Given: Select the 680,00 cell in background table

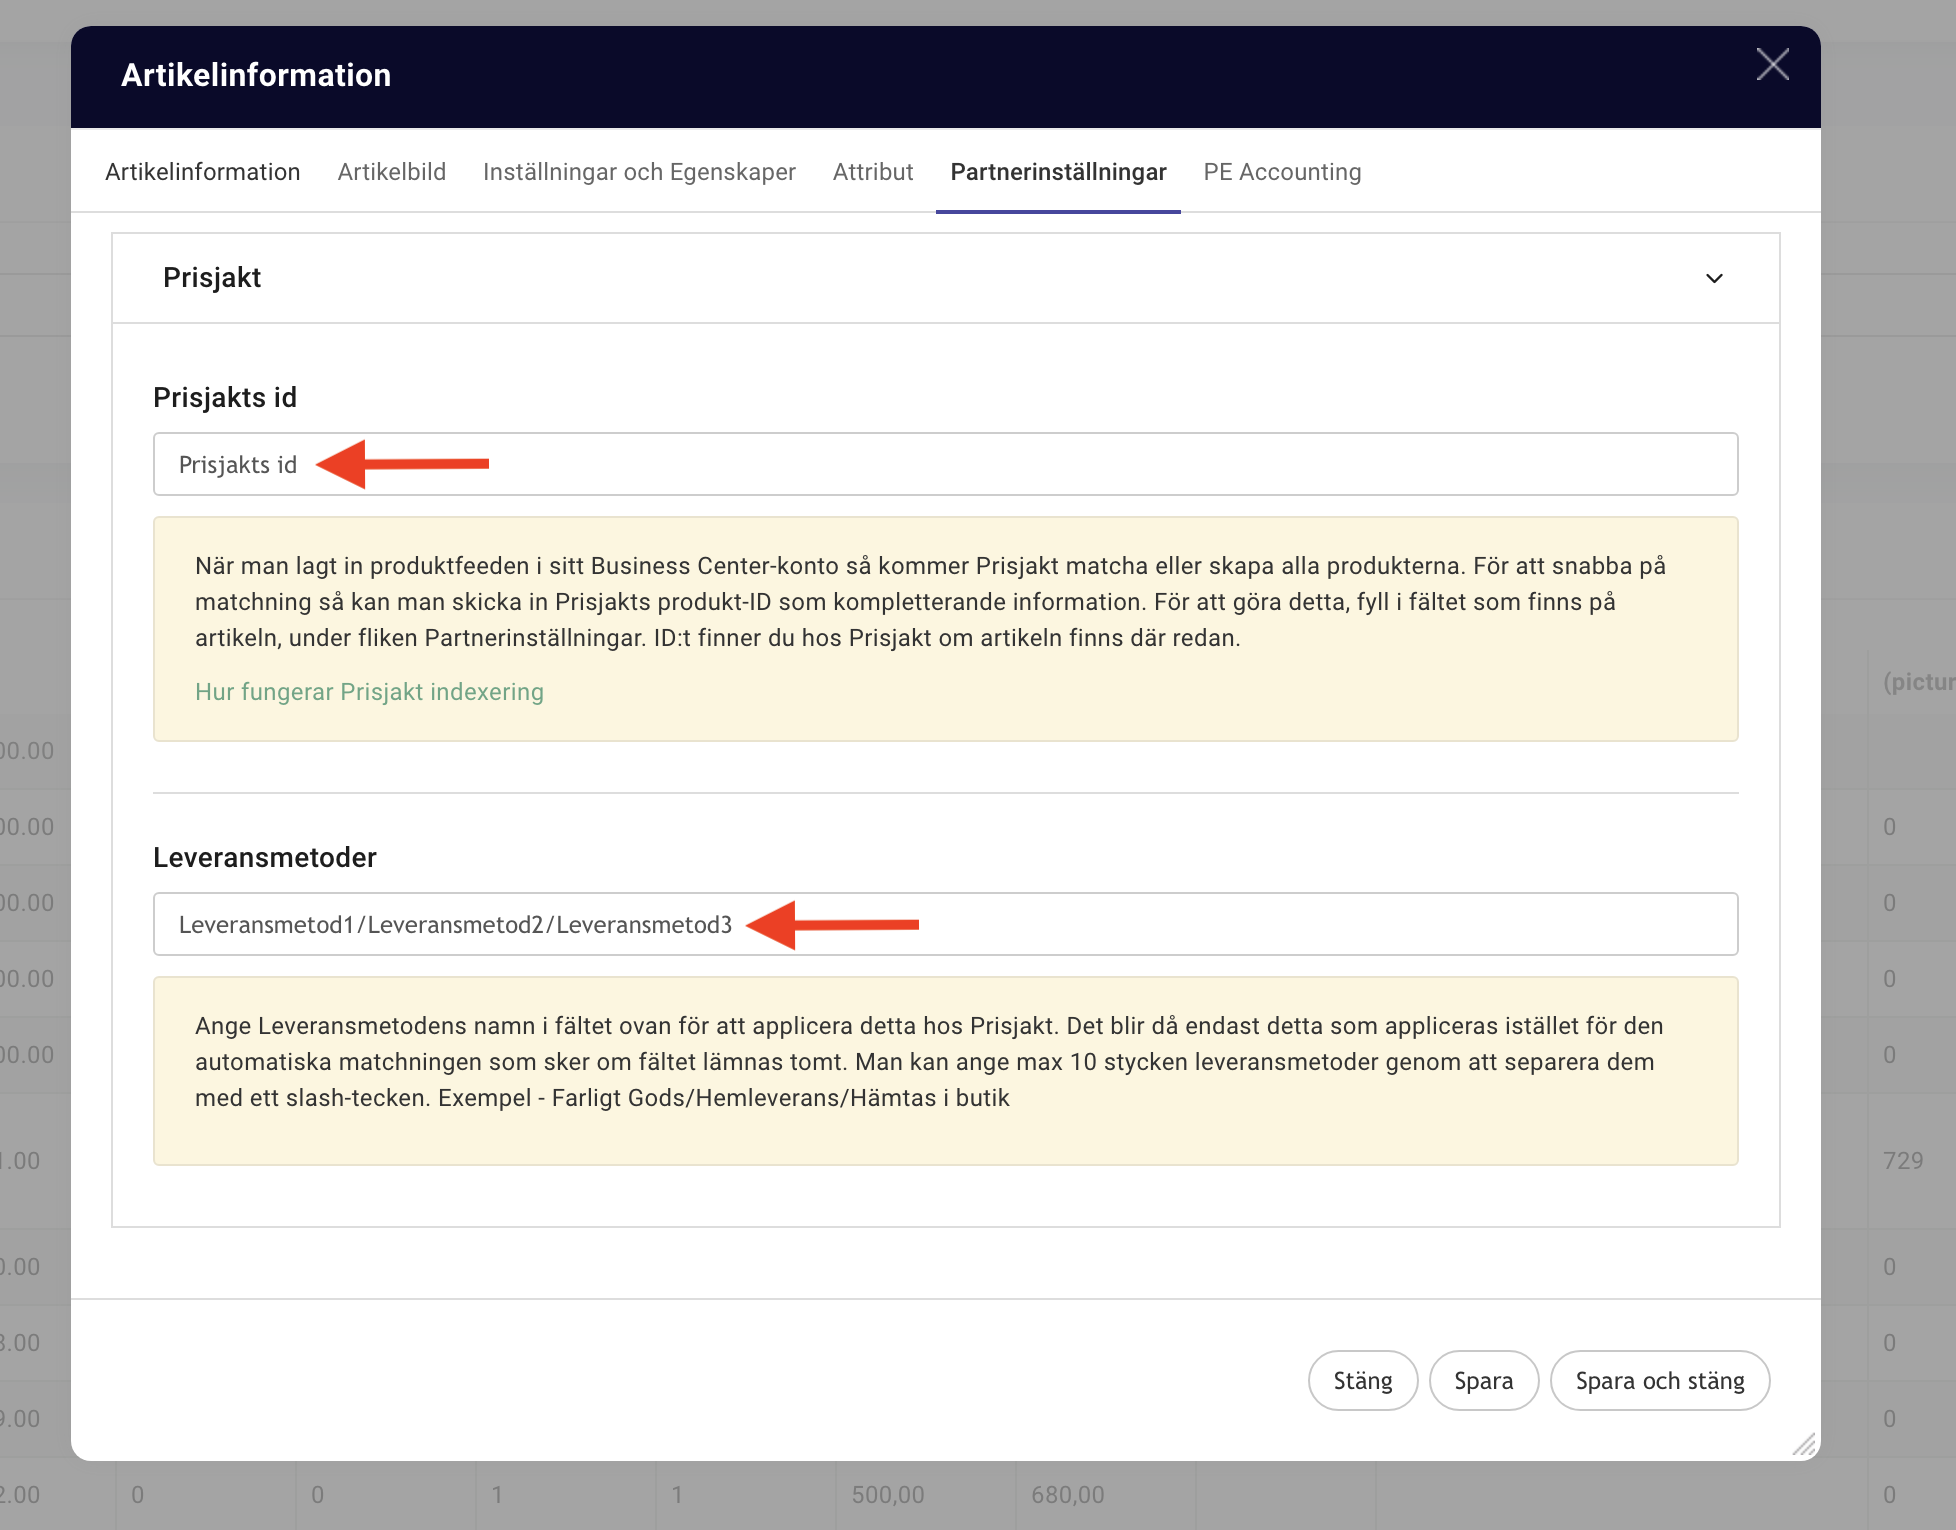Looking at the screenshot, I should [x=1068, y=1495].
